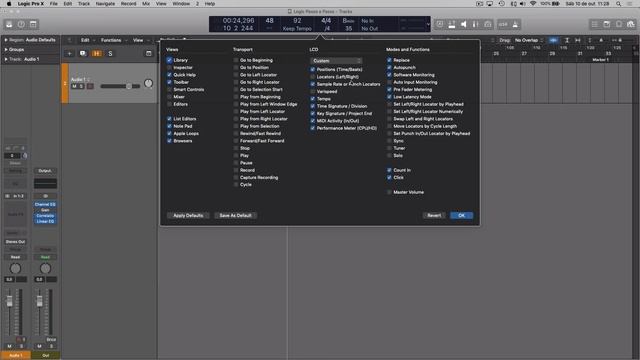The height and width of the screenshot is (360, 640).
Task: Toggle the Count In 1234 icon
Action: click(503, 24)
